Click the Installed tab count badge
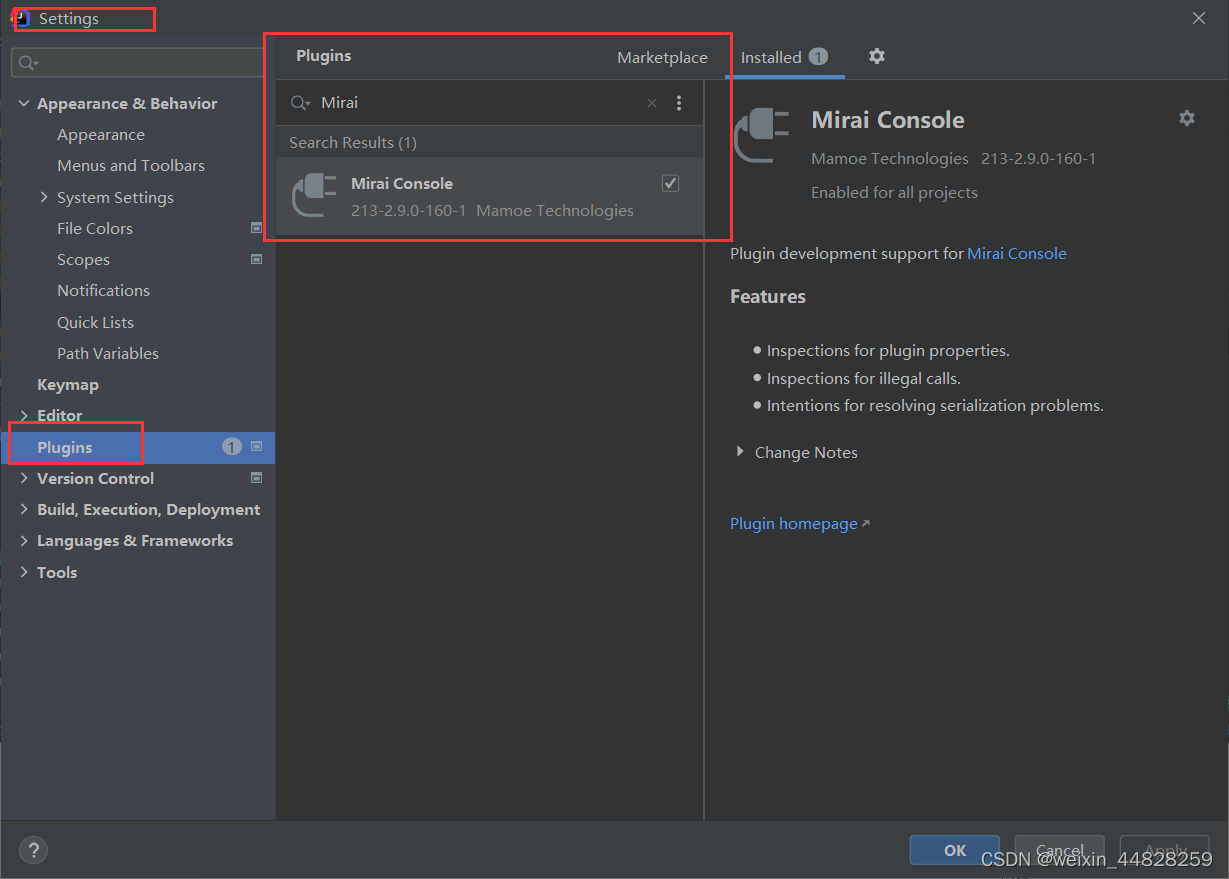This screenshot has width=1229, height=879. tap(818, 57)
